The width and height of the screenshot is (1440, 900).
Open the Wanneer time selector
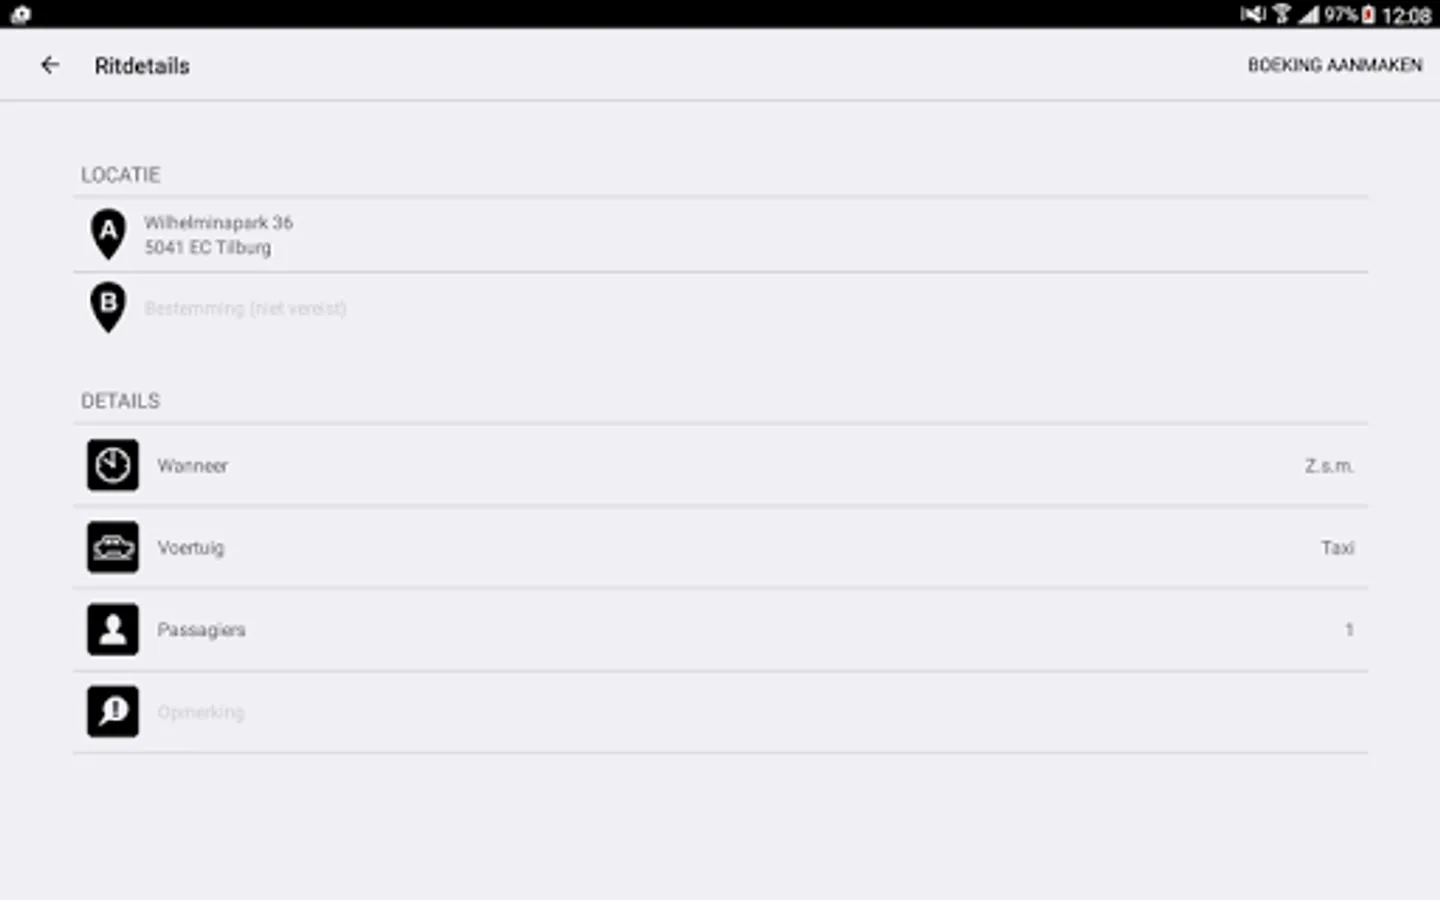tap(720, 466)
